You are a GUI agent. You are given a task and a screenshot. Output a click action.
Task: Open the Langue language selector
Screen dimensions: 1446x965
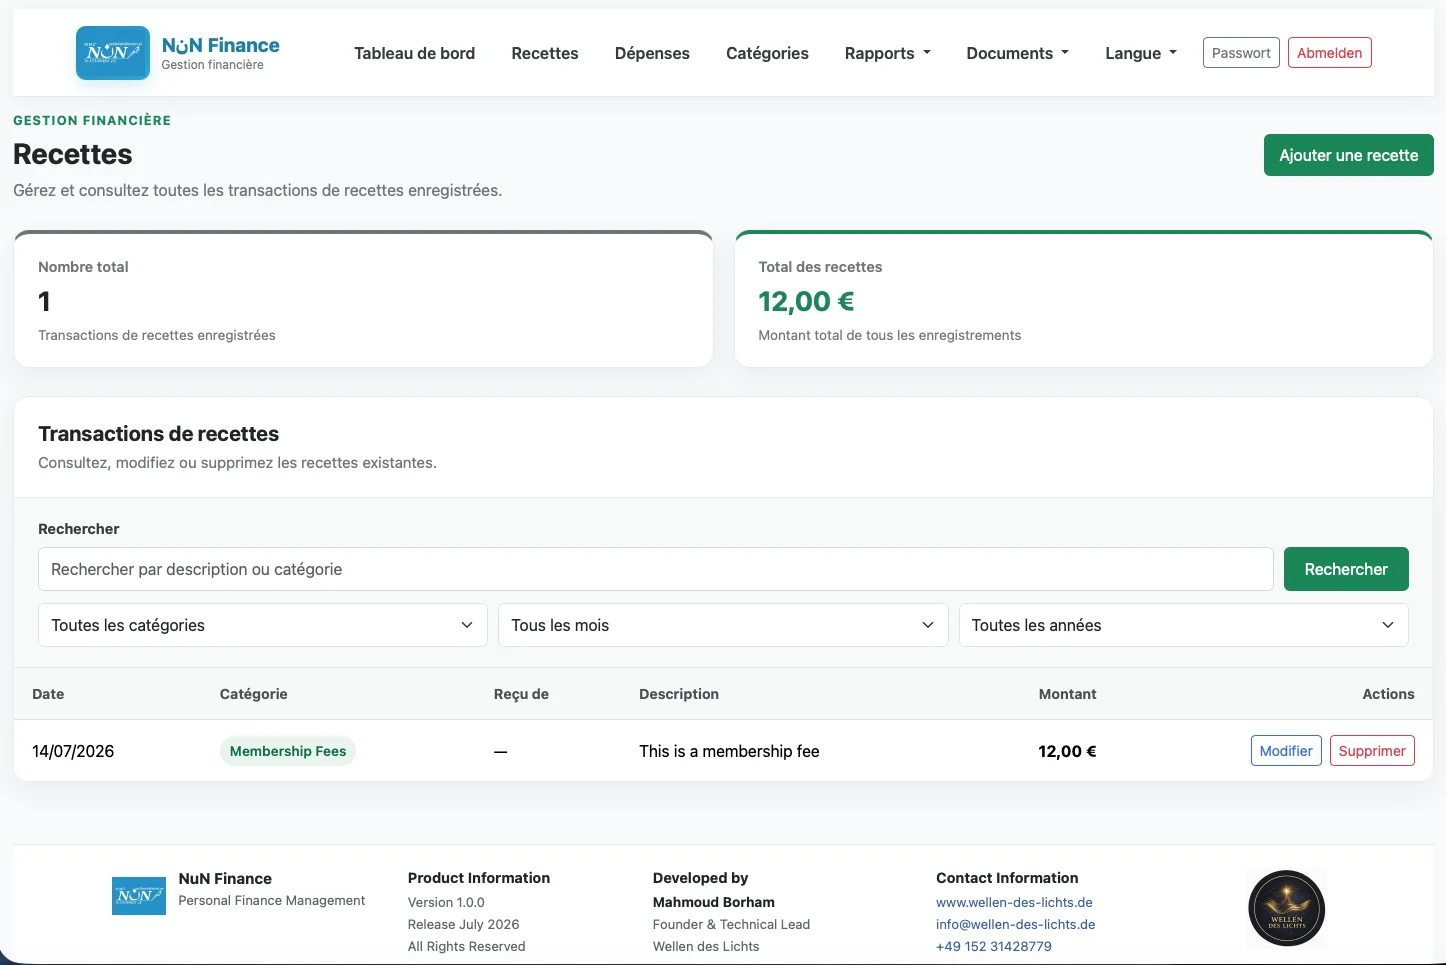tap(1141, 53)
